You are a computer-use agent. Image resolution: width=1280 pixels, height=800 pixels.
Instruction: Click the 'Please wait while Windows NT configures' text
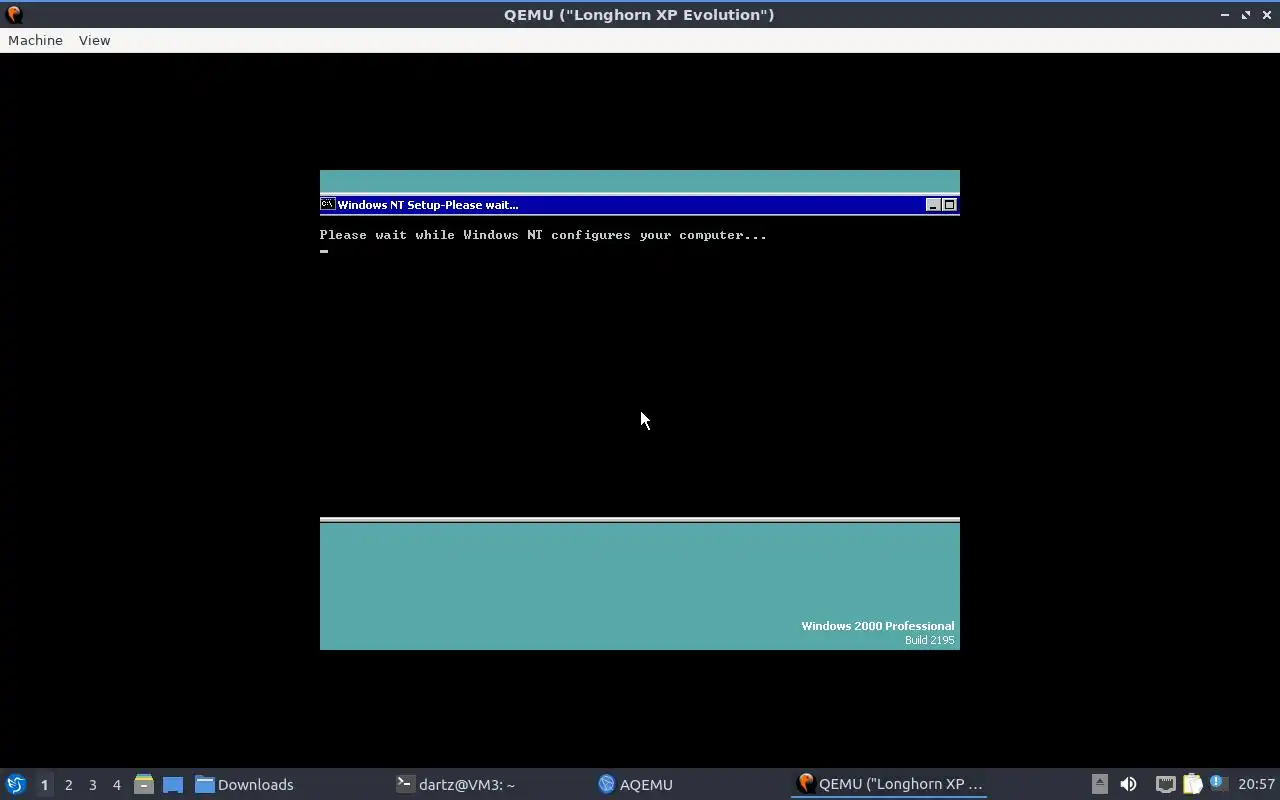pos(543,235)
